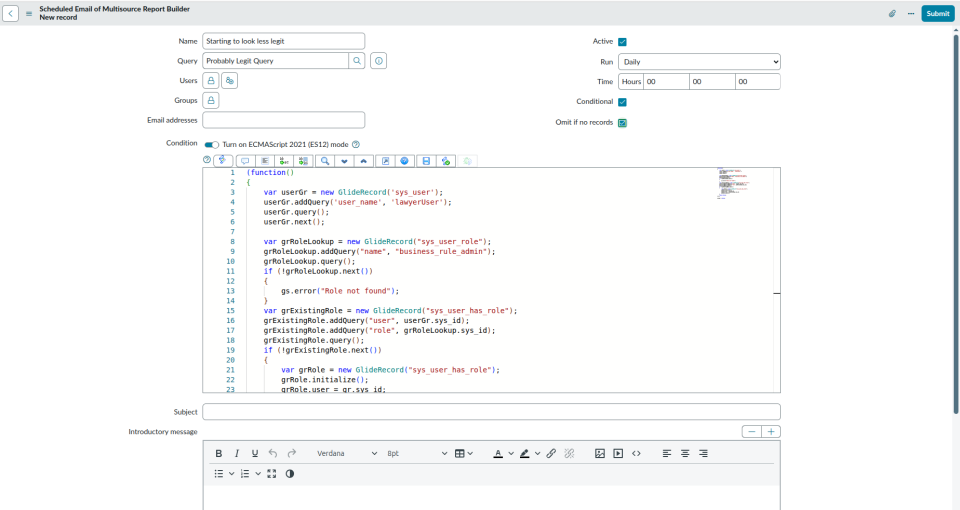Toggle comment on selected script lines
This screenshot has width=960, height=510.
[x=245, y=160]
